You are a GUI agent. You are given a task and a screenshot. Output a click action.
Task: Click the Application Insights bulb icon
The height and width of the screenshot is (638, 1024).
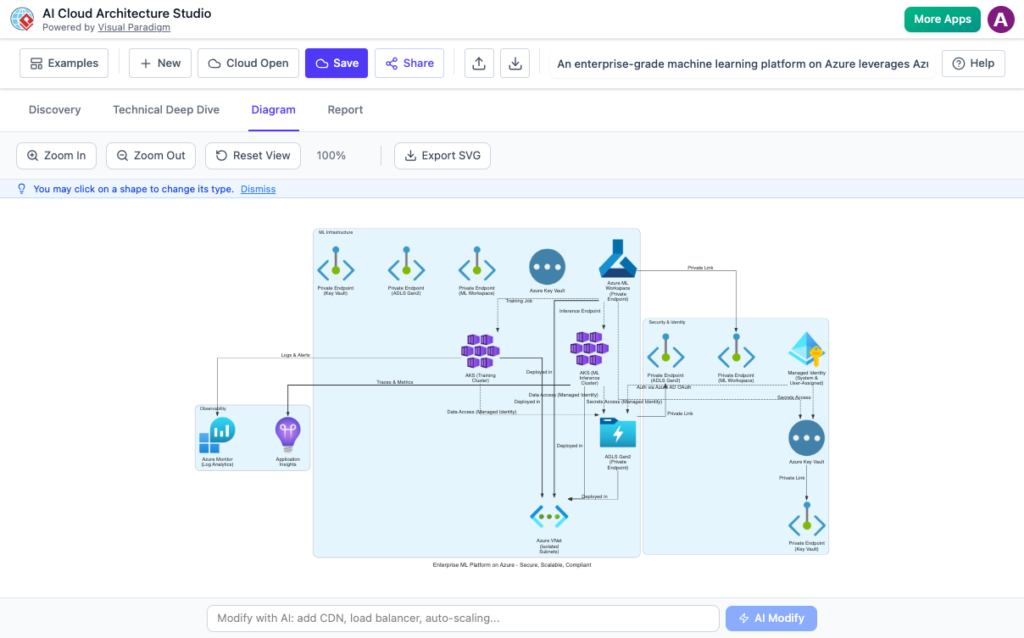pos(287,432)
